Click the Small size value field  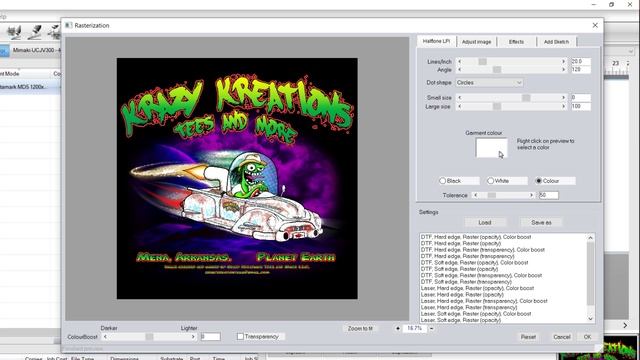pyautogui.click(x=581, y=98)
